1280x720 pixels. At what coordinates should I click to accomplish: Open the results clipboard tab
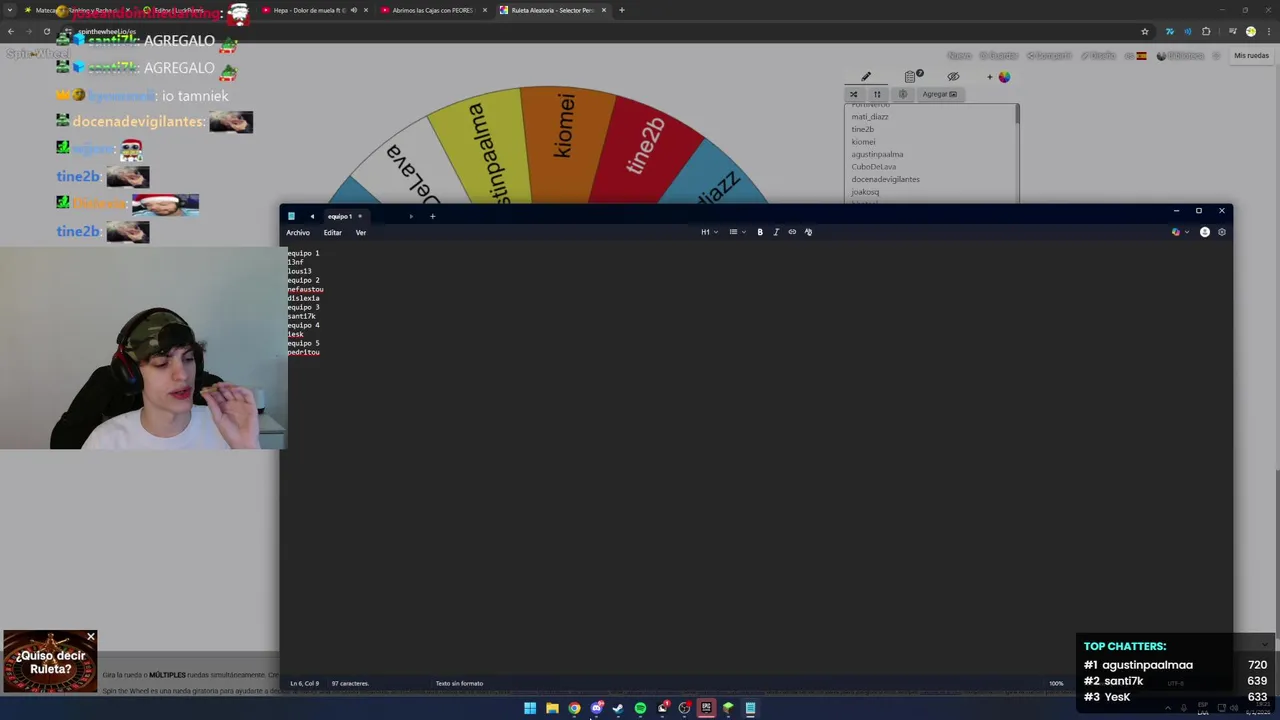(912, 77)
